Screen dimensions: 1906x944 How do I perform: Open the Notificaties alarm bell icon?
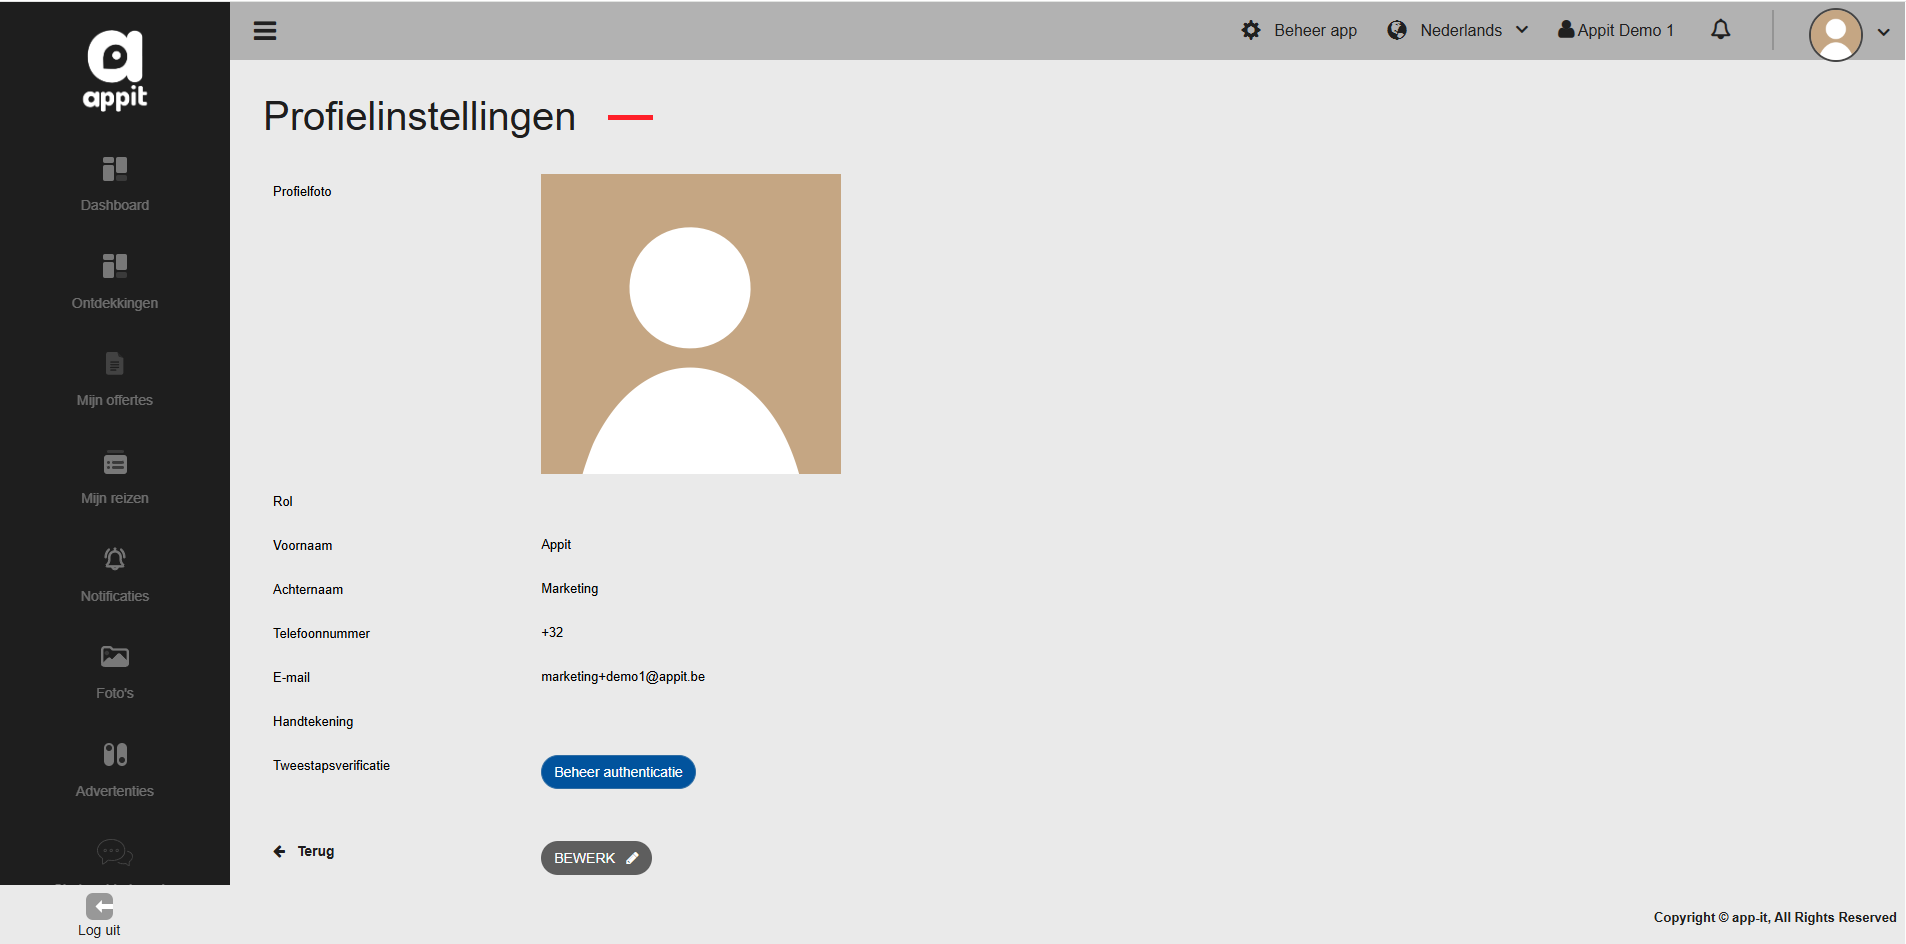click(x=115, y=559)
